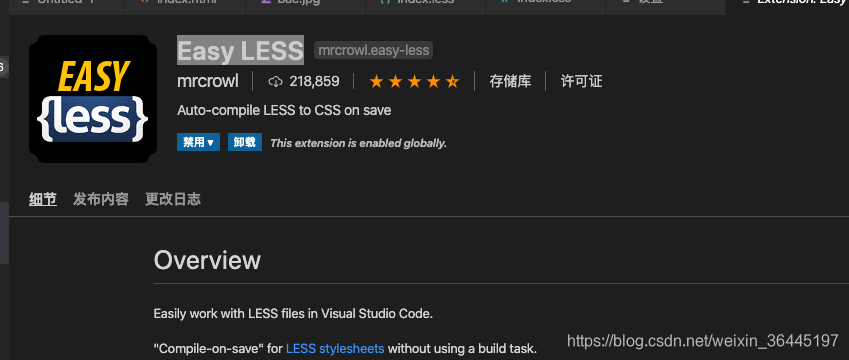Click the index.html tab file icon
Screen dimensions: 849x360
click(145, 2)
